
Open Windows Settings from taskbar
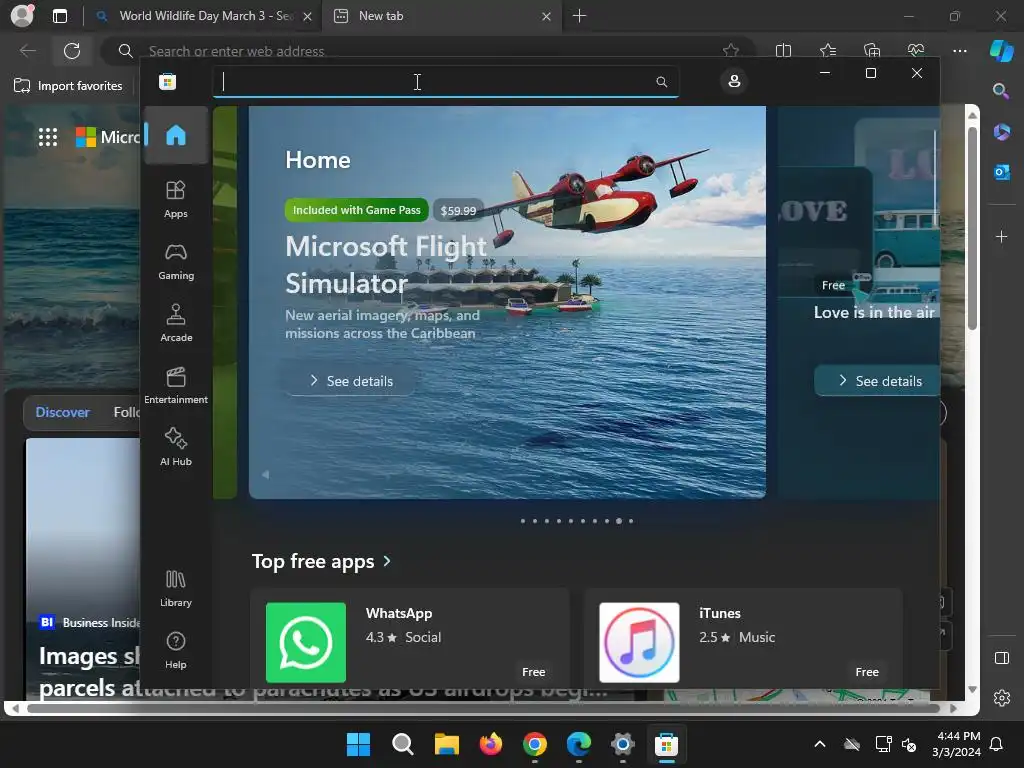(x=622, y=744)
